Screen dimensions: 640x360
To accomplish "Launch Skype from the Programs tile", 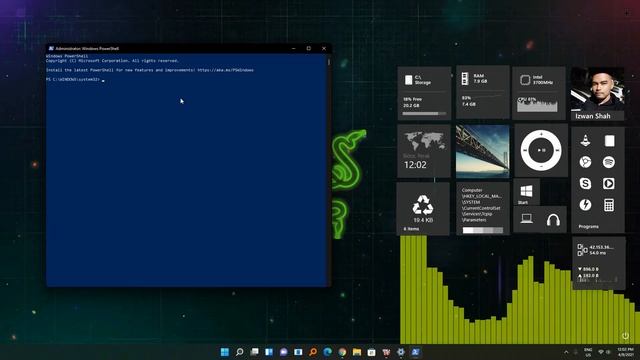I will (585, 183).
